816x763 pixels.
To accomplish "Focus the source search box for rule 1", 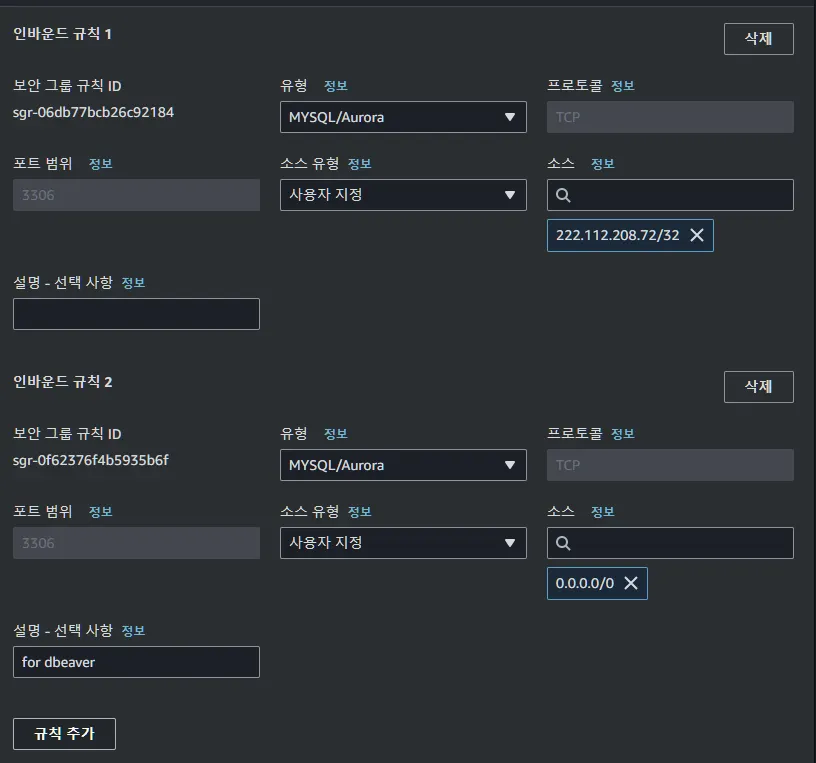I will [x=680, y=195].
